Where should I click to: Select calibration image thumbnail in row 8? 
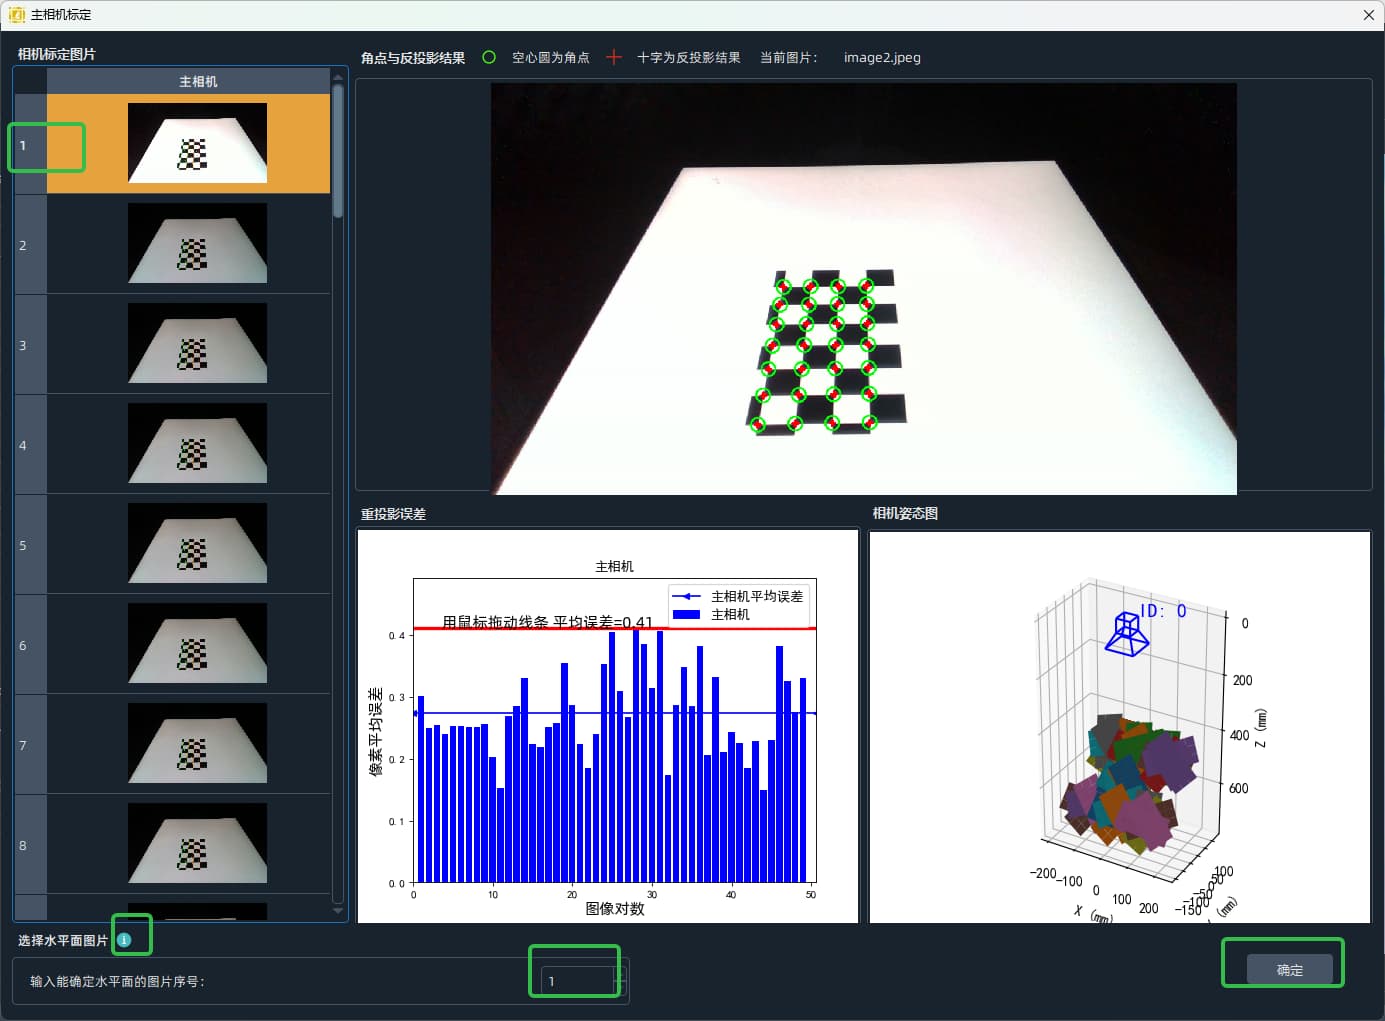point(197,843)
